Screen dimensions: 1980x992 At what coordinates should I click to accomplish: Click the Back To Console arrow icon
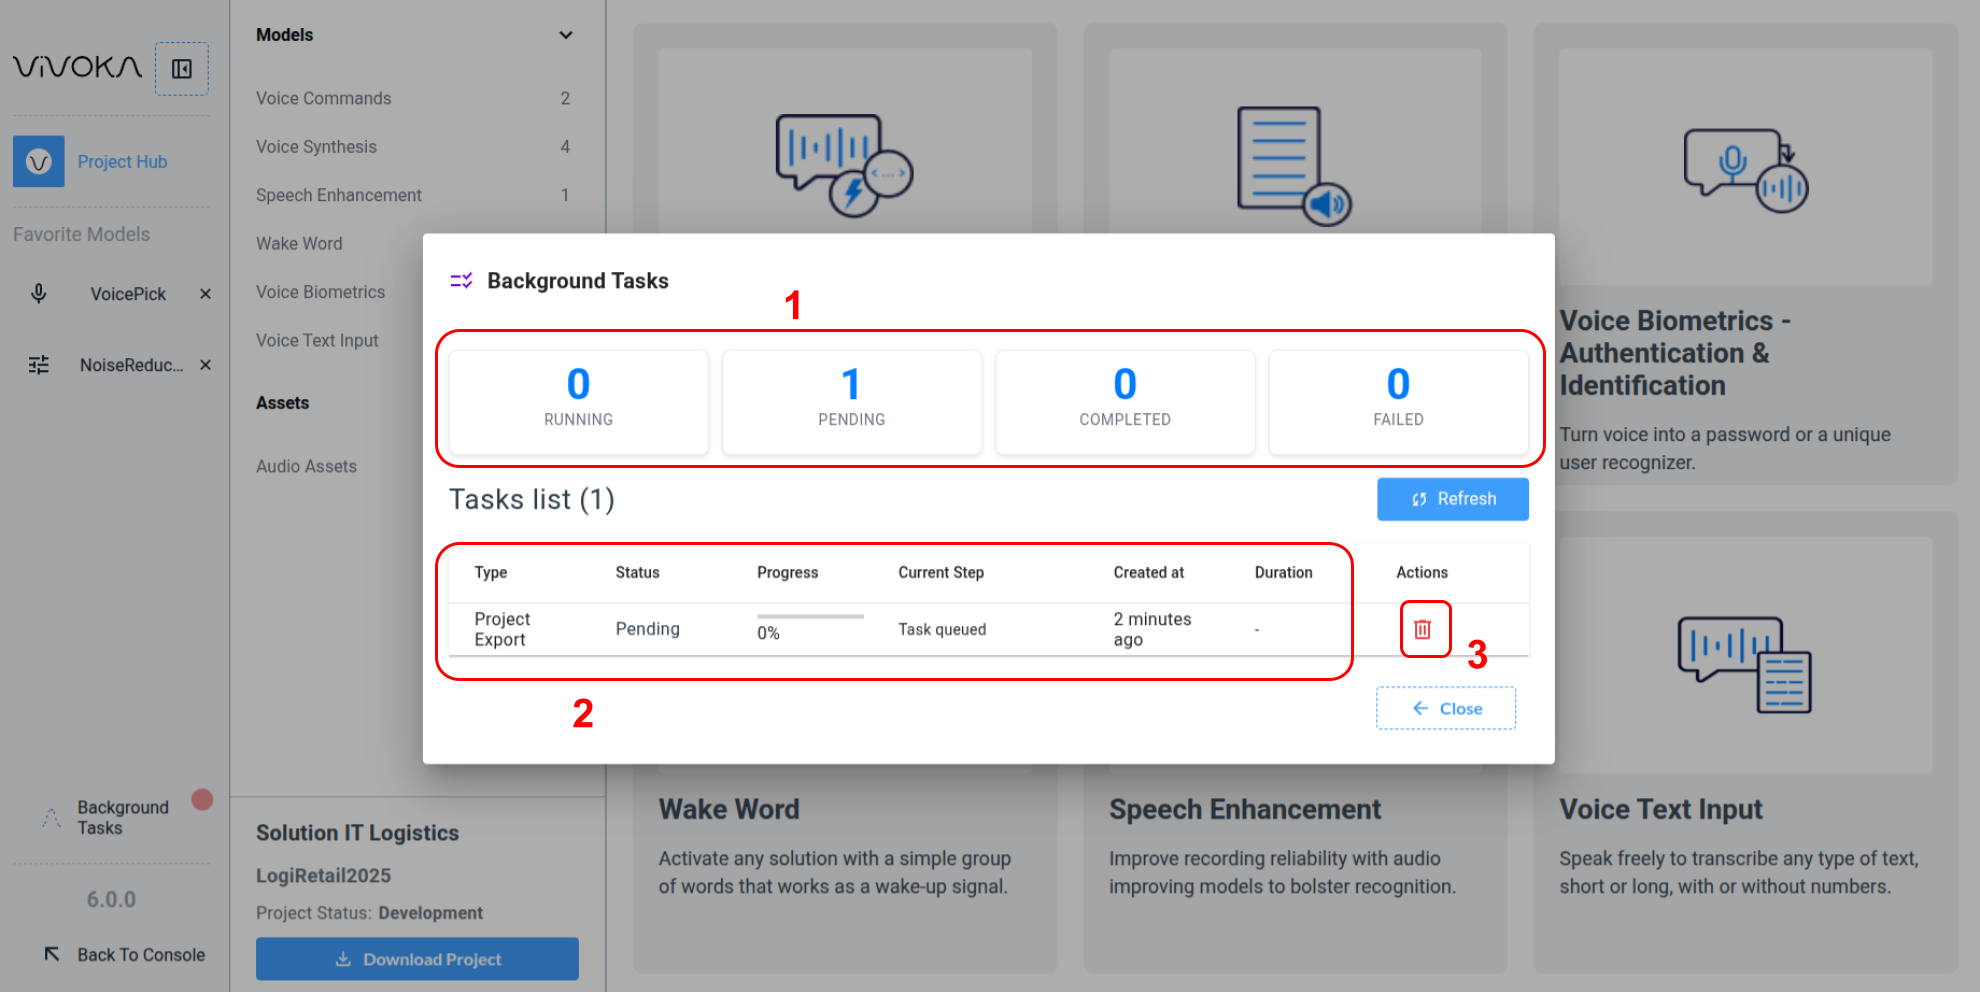click(52, 954)
